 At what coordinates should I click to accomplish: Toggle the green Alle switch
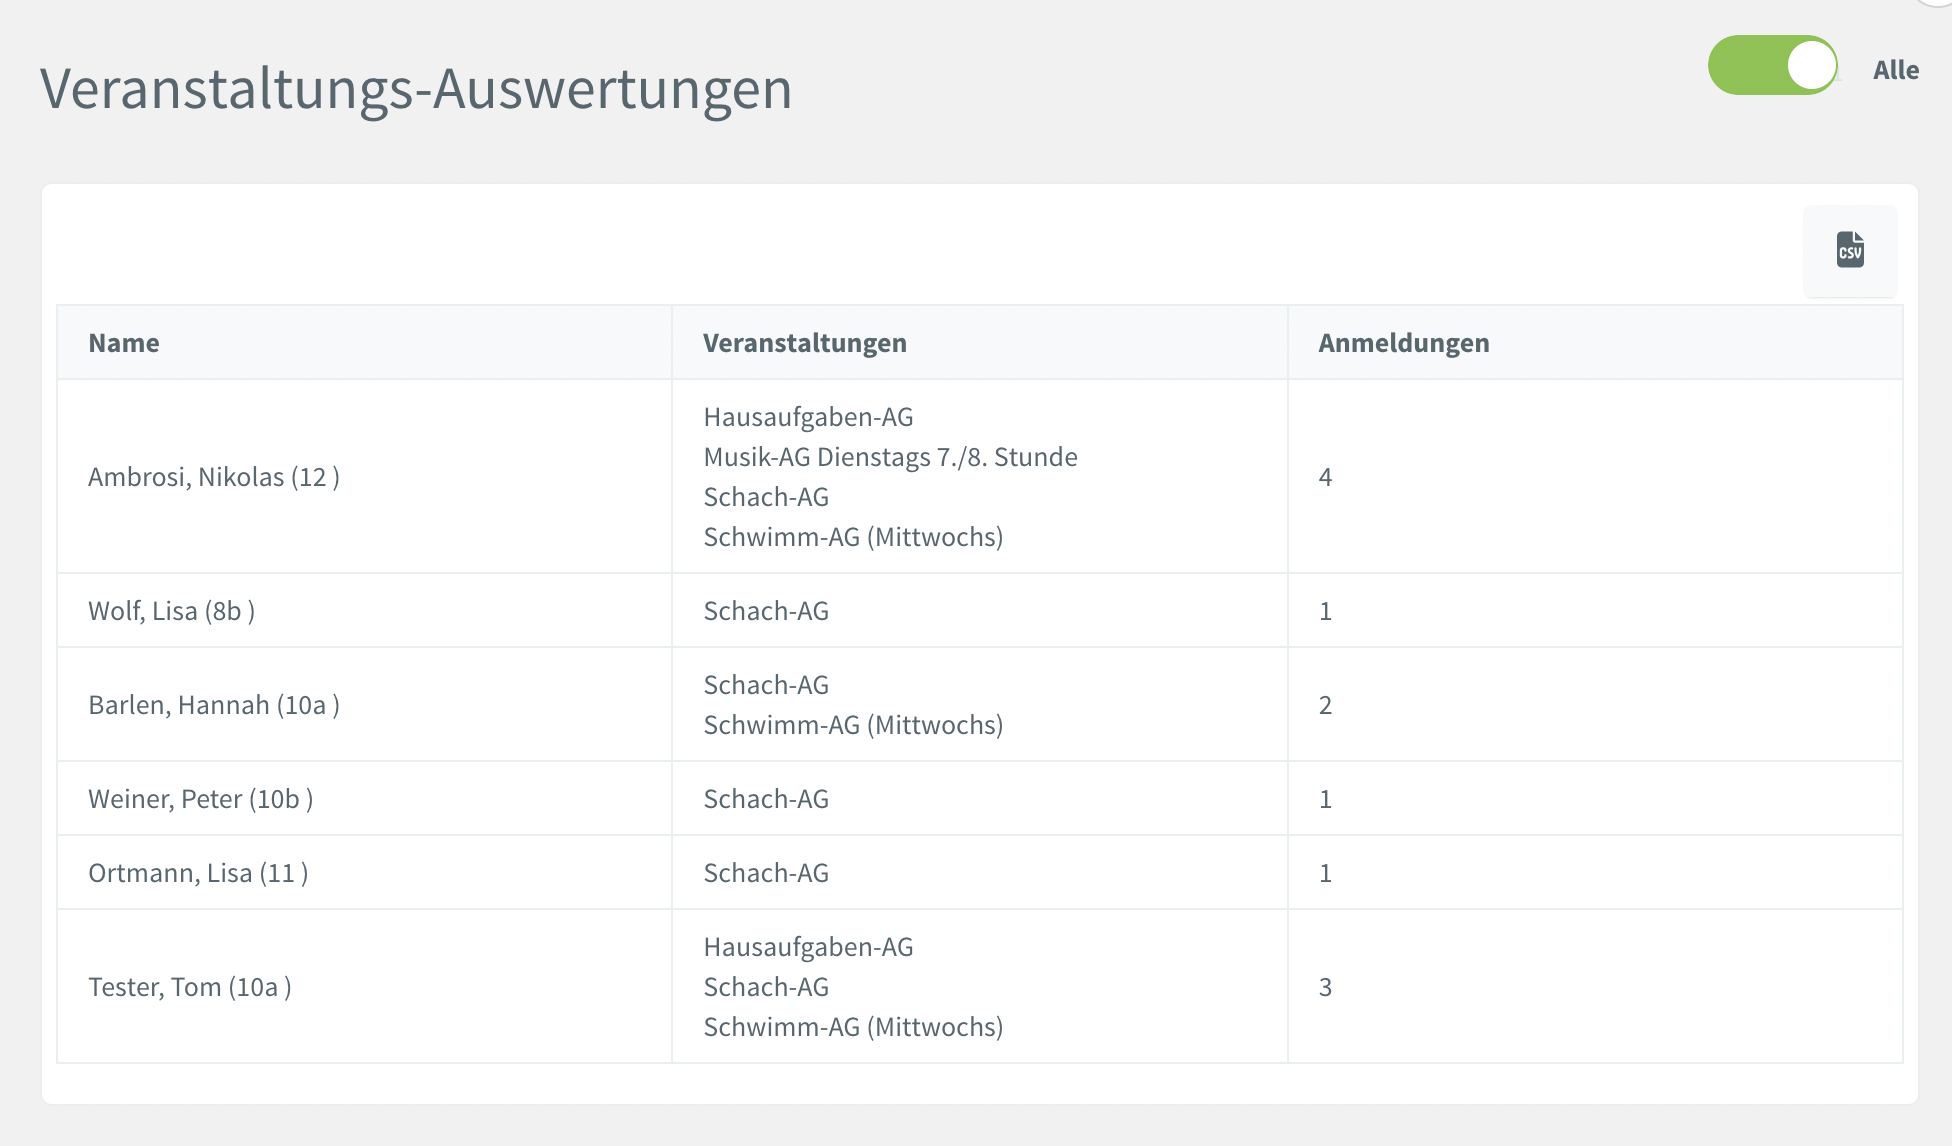pos(1773,66)
